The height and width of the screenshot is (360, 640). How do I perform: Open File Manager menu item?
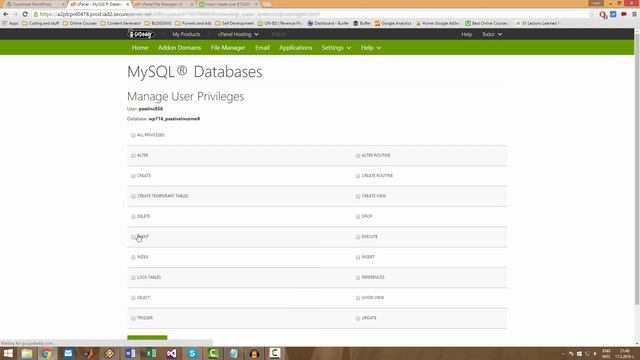coord(228,48)
